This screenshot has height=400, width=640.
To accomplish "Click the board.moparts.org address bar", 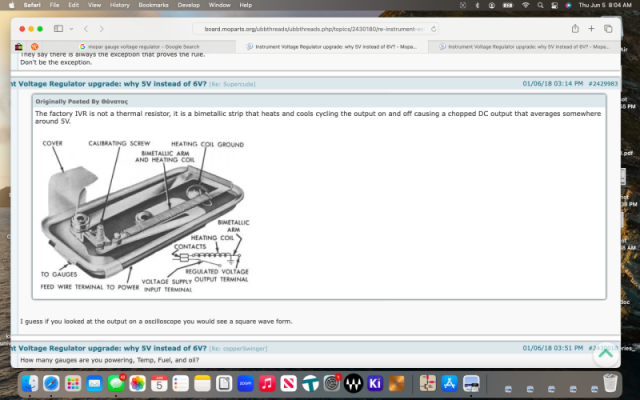I will 315,29.
